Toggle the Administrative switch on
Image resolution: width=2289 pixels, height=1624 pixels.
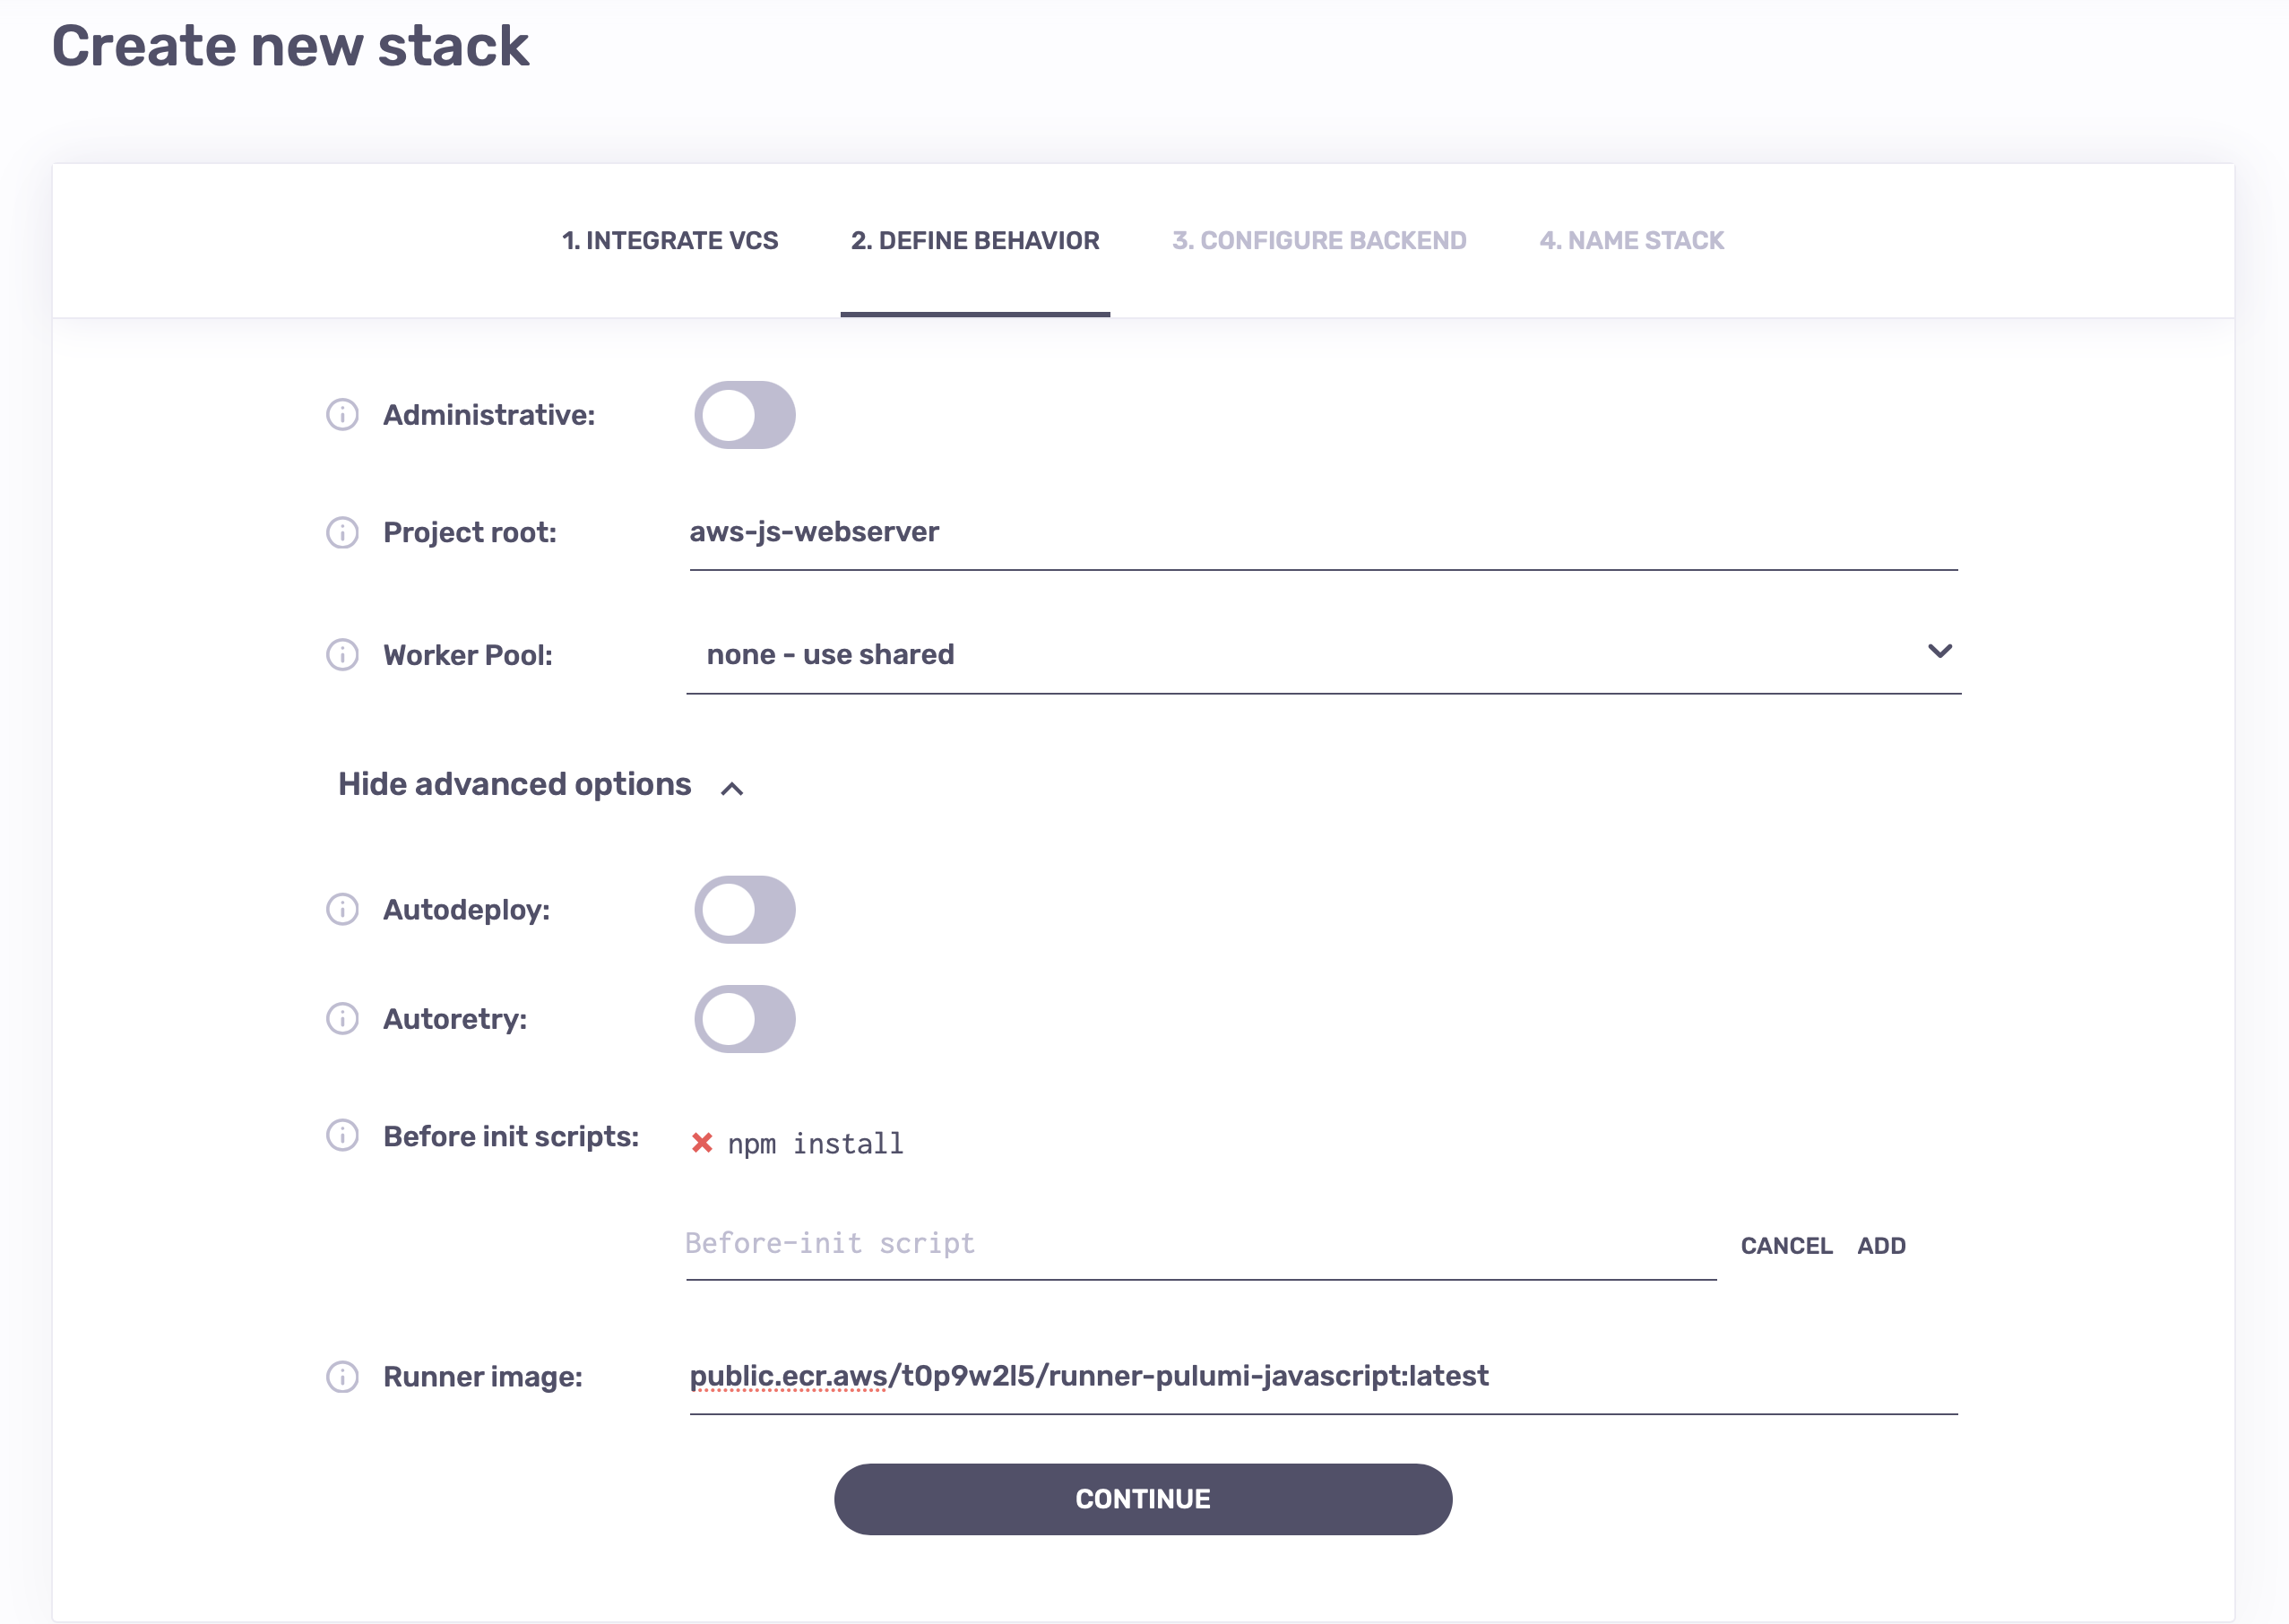click(x=745, y=415)
